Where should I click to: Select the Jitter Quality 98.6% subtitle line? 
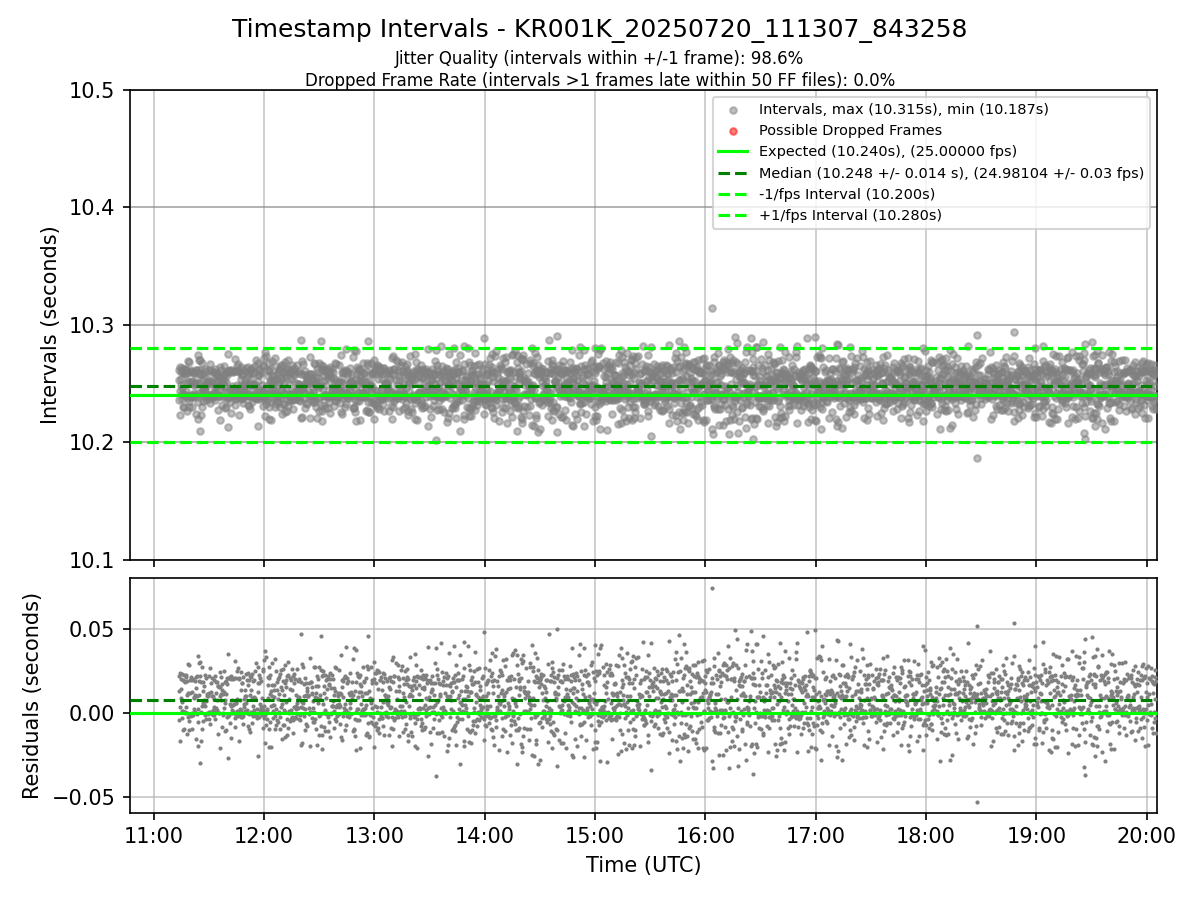[x=599, y=58]
